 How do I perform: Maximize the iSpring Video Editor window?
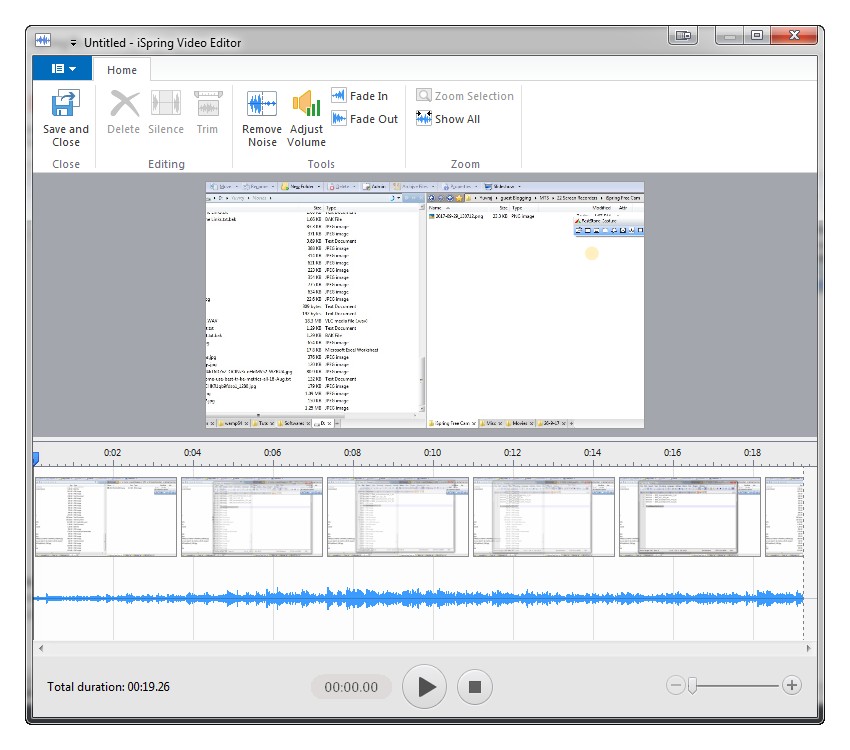tap(757, 36)
